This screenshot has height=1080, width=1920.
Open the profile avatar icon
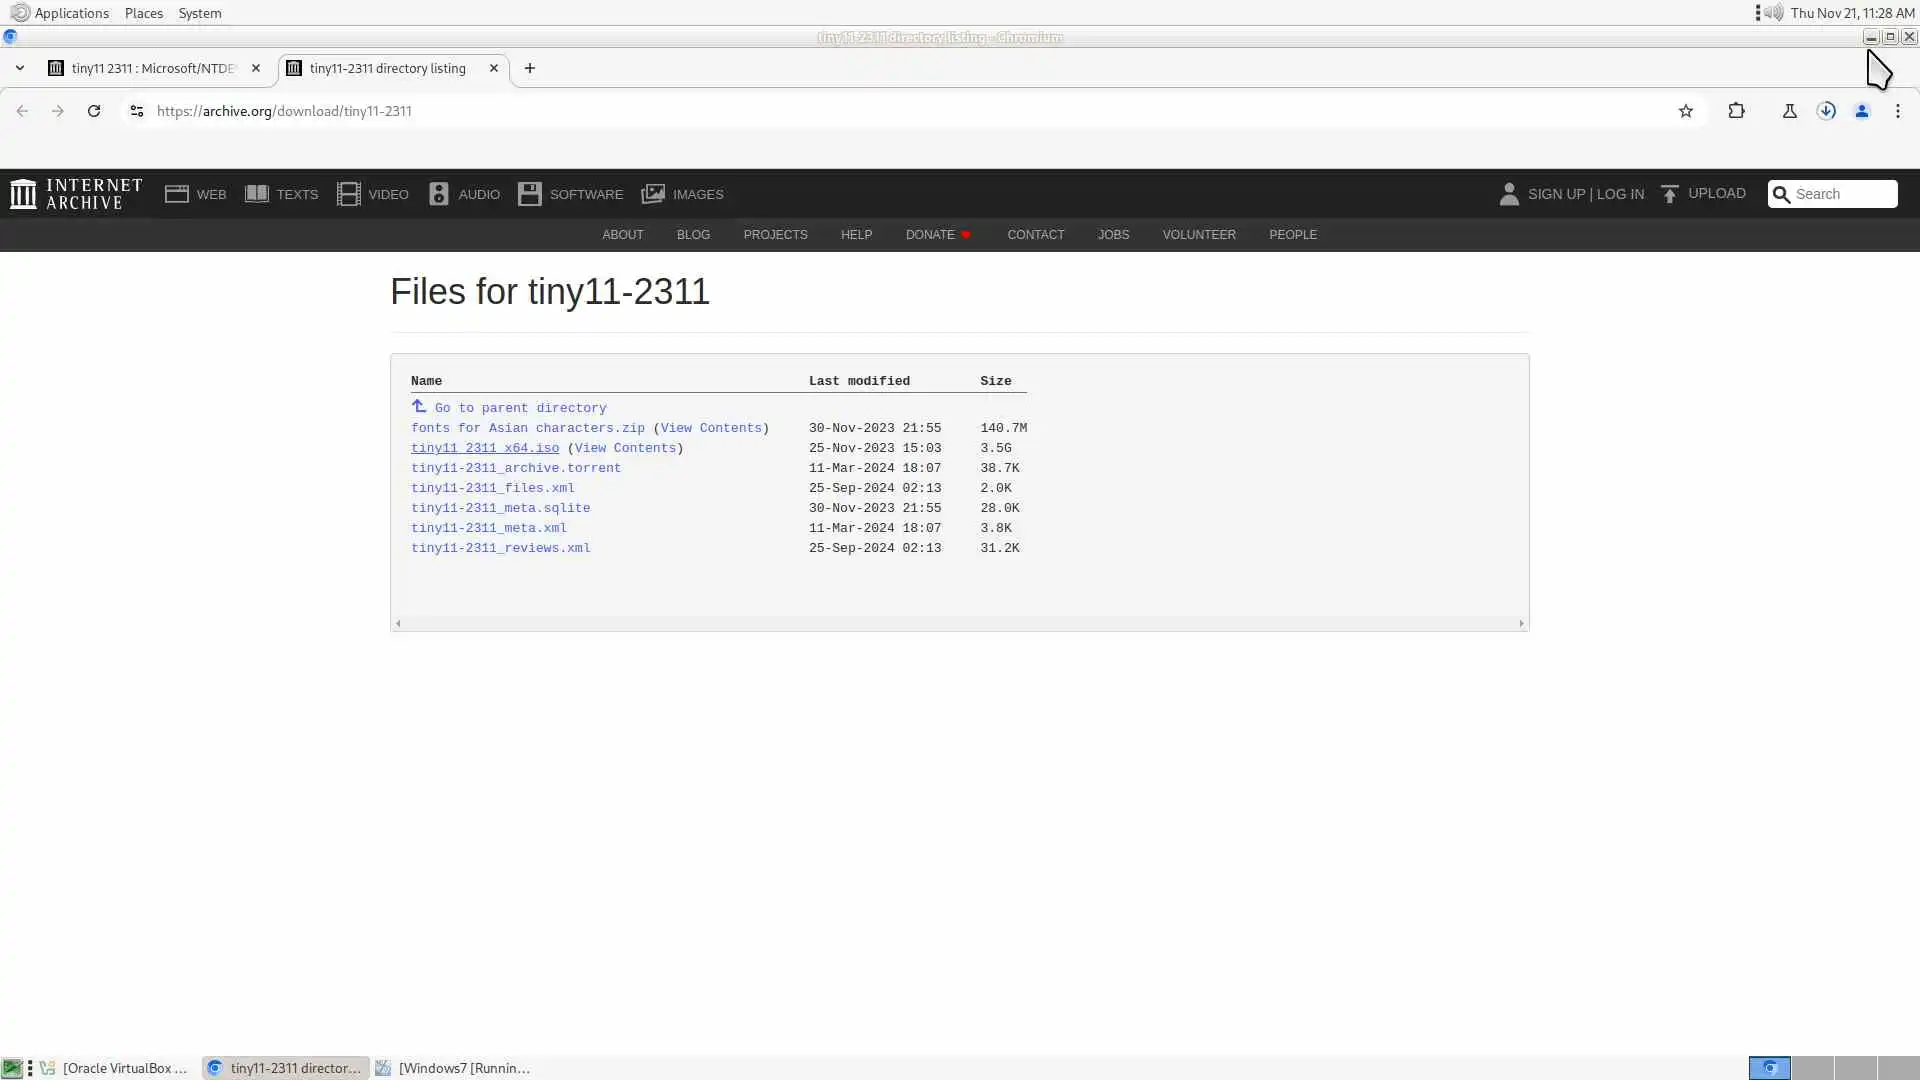pos(1861,111)
